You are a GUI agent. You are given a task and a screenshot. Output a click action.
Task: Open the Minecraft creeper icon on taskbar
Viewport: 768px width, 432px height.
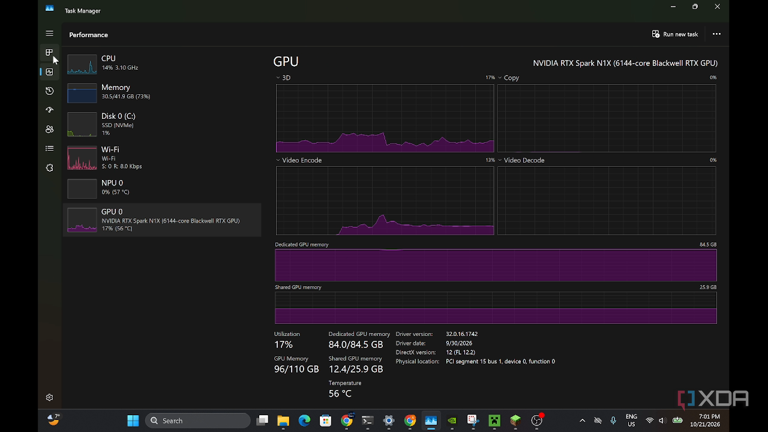494,421
